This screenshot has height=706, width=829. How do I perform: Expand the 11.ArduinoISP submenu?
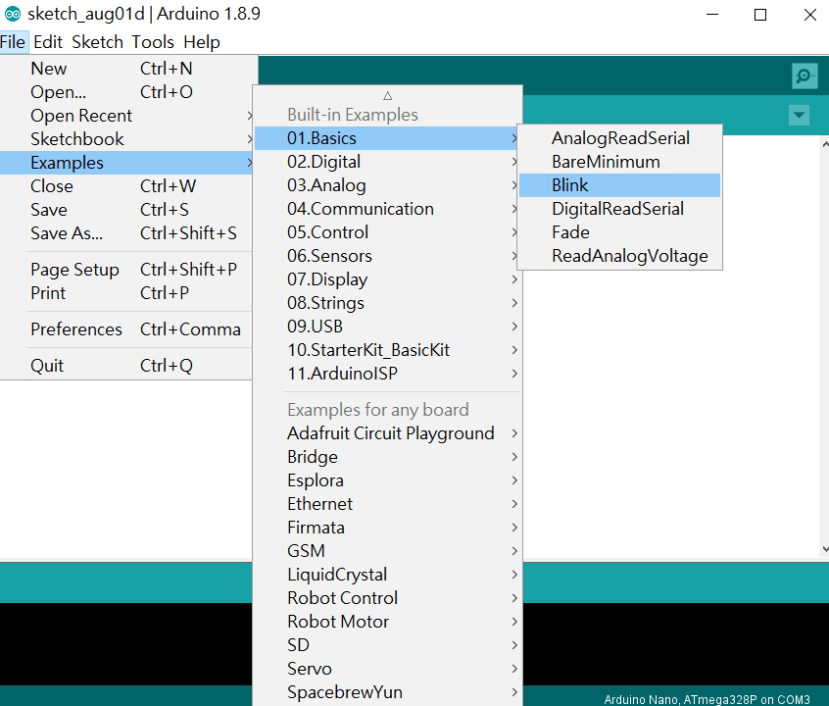click(x=387, y=373)
